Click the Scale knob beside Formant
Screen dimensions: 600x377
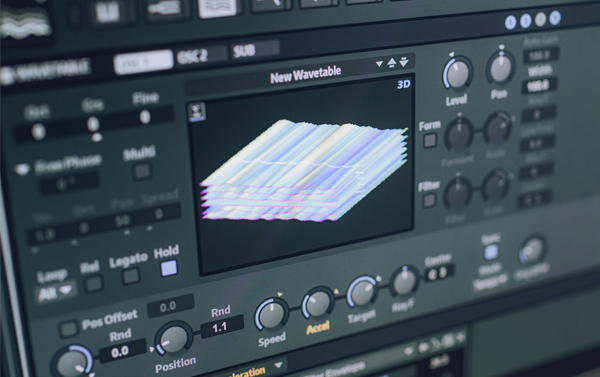[497, 128]
